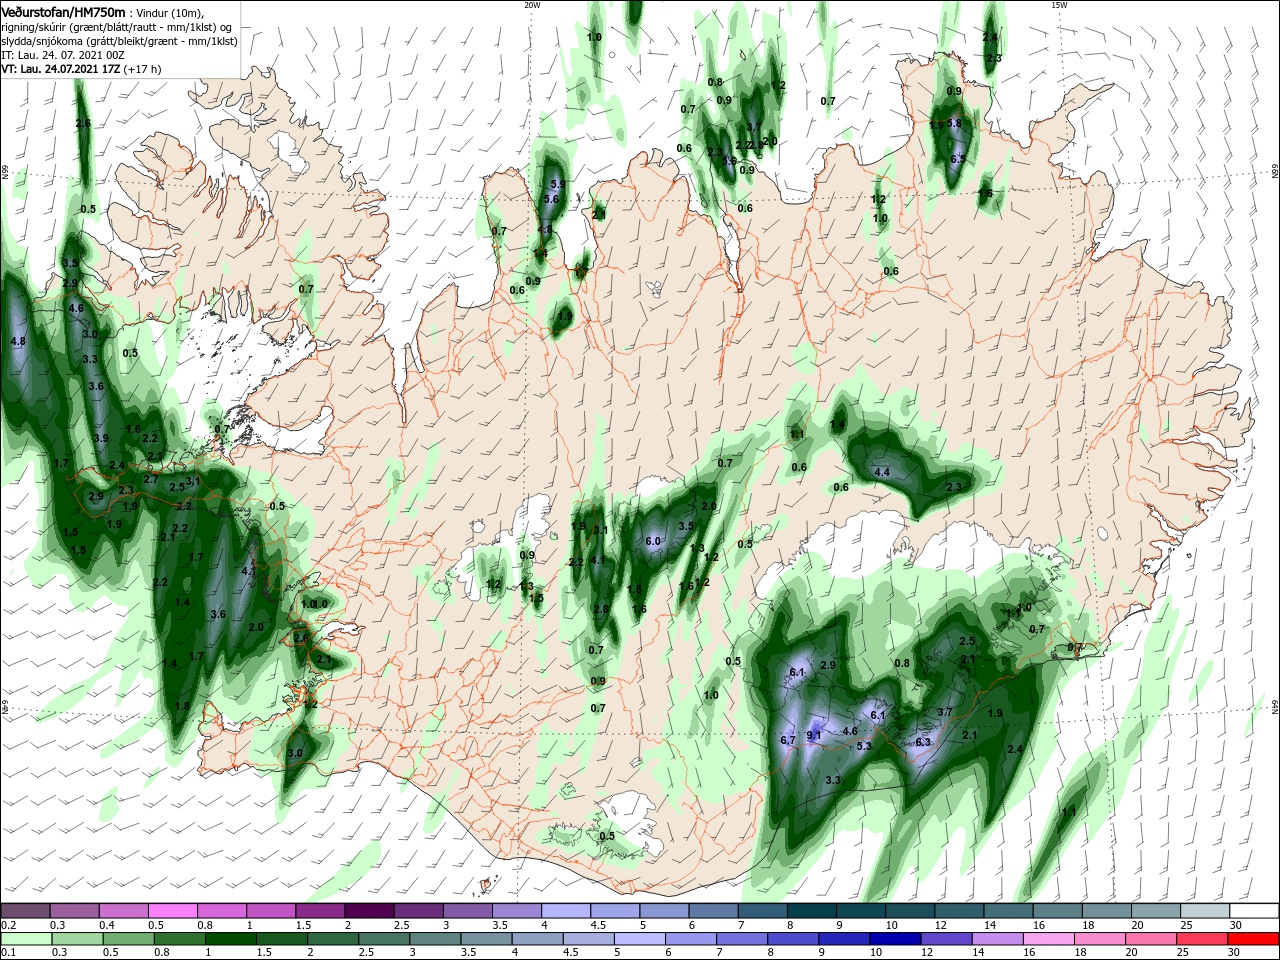
Task: Click the 6.0 precipitation value
Action: pos(654,541)
